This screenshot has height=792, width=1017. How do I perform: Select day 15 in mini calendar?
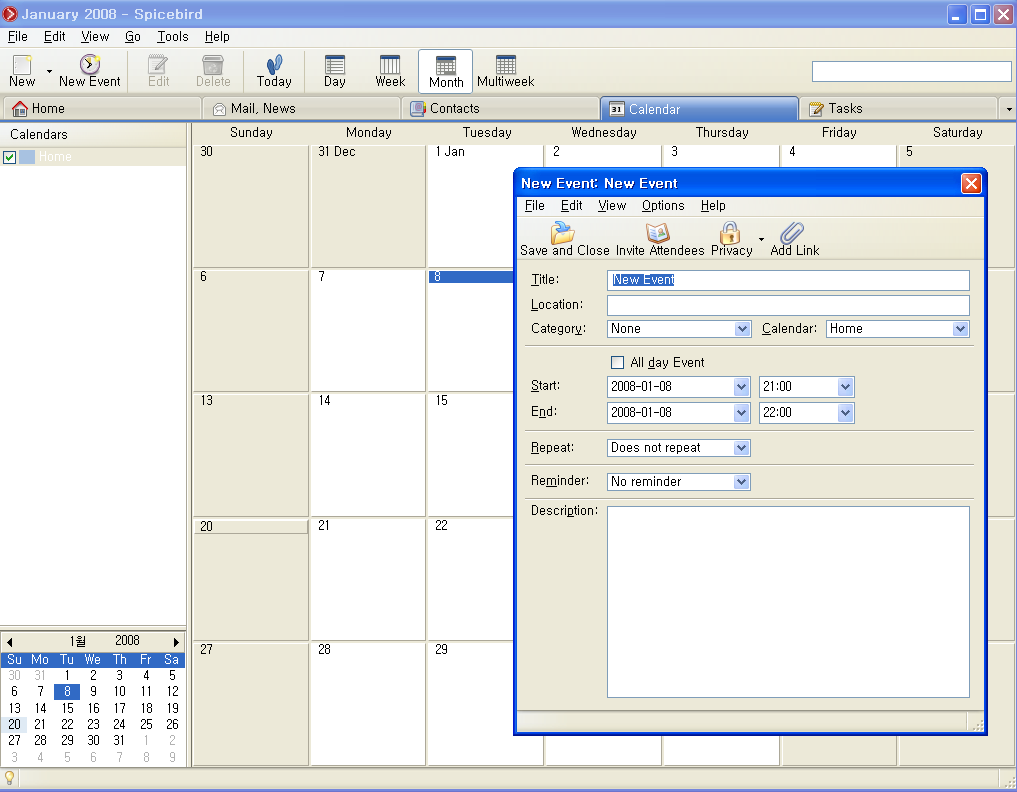pyautogui.click(x=67, y=708)
